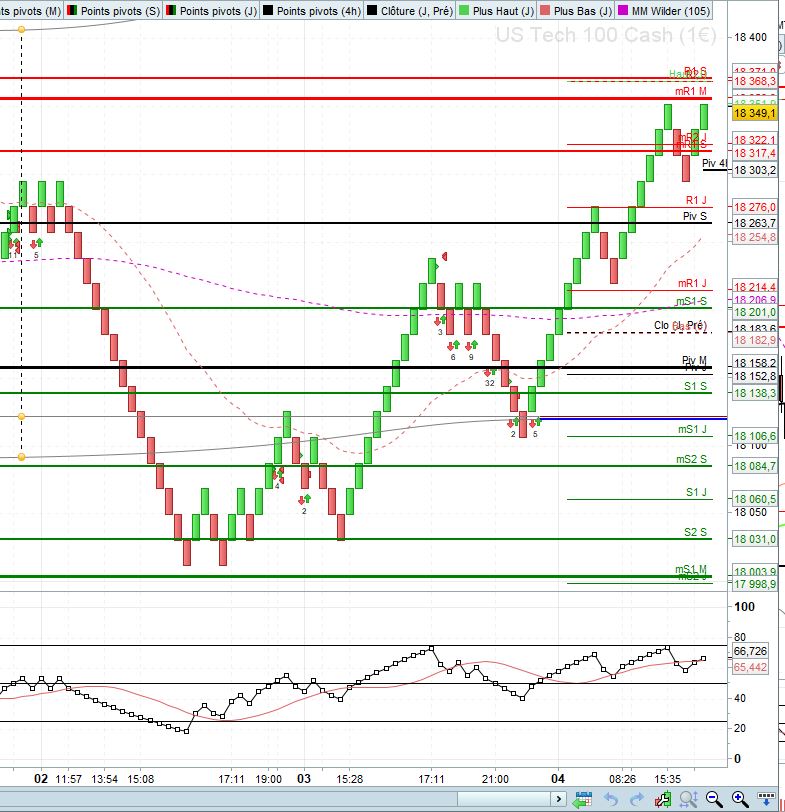Click the red Plus Bas (J) swatch

[x=545, y=10]
